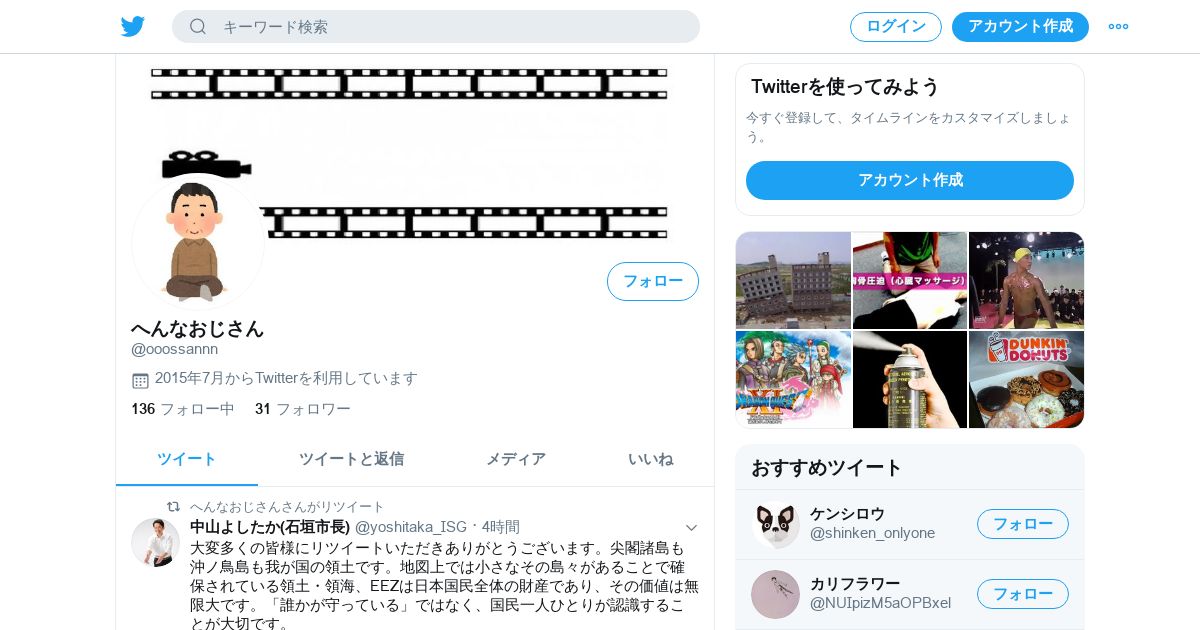
Task: Click the large アカウント作成 sidebar button
Action: coord(910,180)
